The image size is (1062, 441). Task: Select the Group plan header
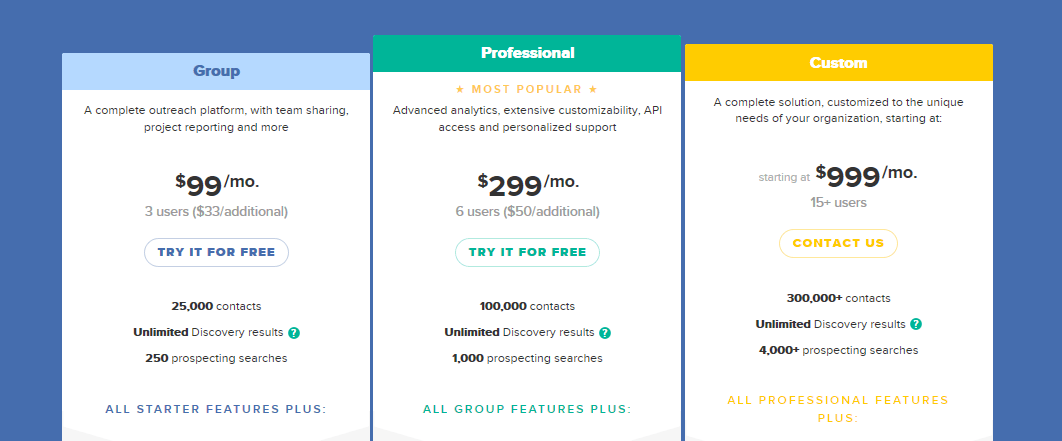(216, 71)
